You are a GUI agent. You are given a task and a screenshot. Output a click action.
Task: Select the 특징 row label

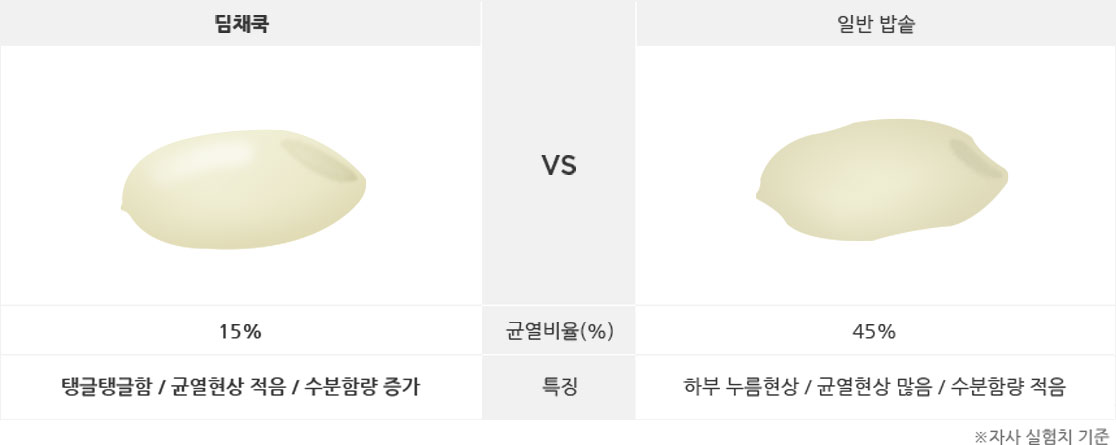[559, 387]
